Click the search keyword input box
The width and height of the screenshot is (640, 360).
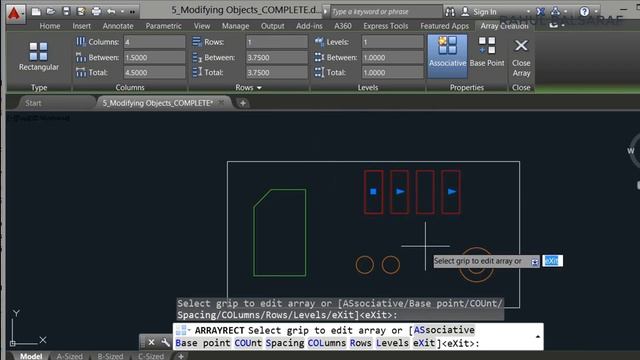tap(386, 12)
